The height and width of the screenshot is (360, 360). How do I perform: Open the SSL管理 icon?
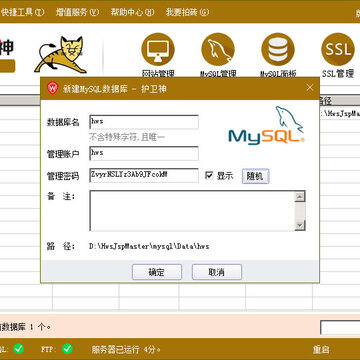(x=338, y=50)
